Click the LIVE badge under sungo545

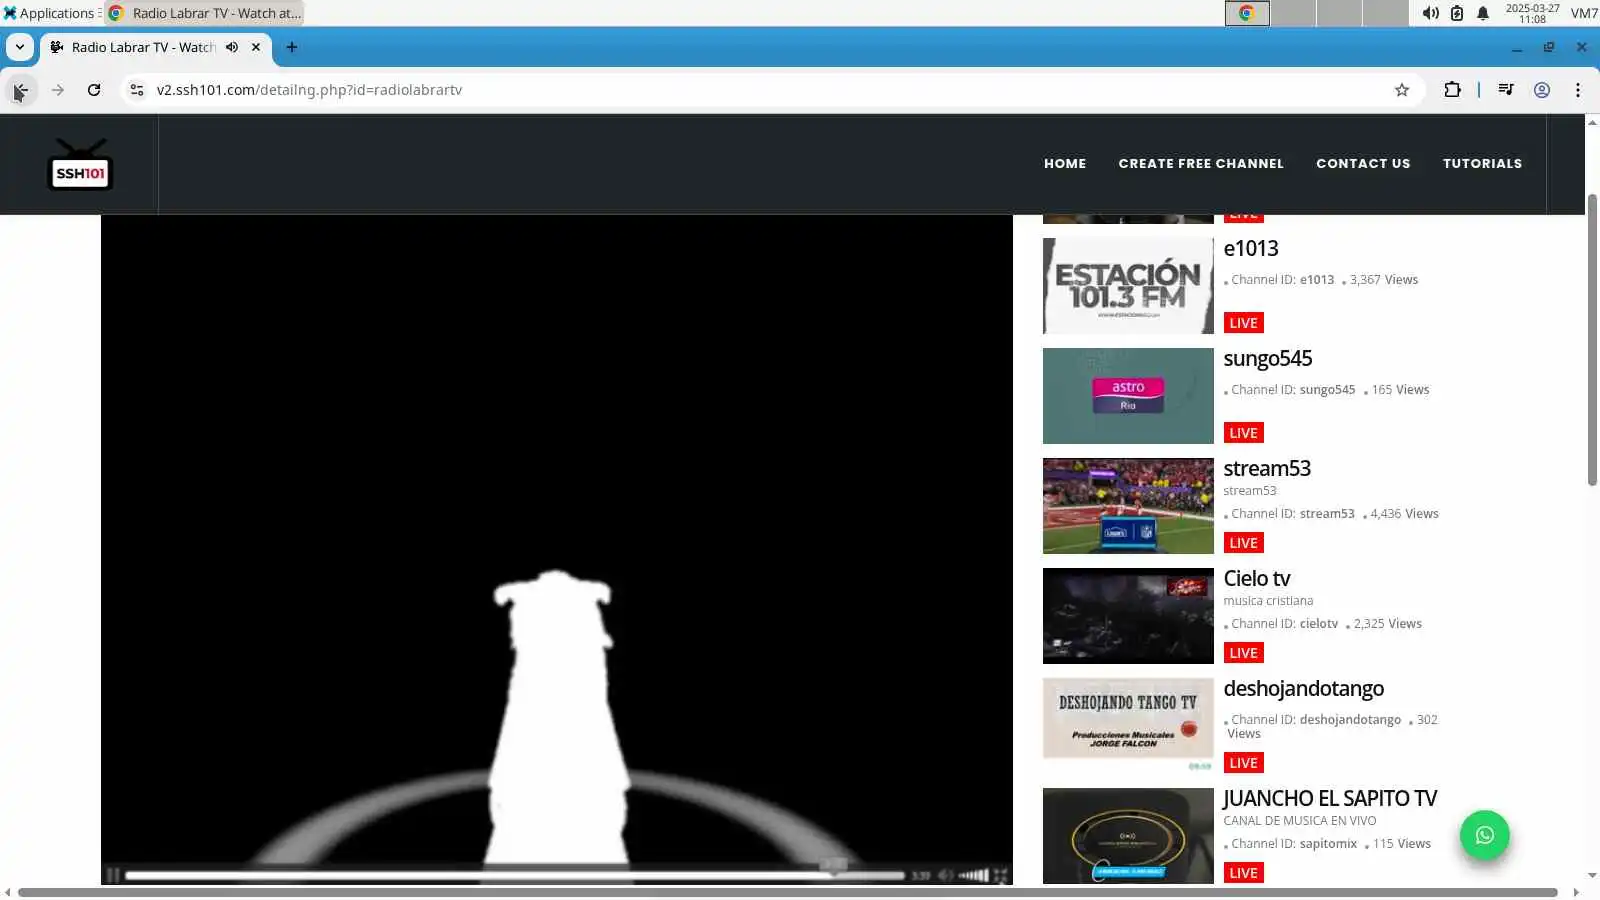1244,433
